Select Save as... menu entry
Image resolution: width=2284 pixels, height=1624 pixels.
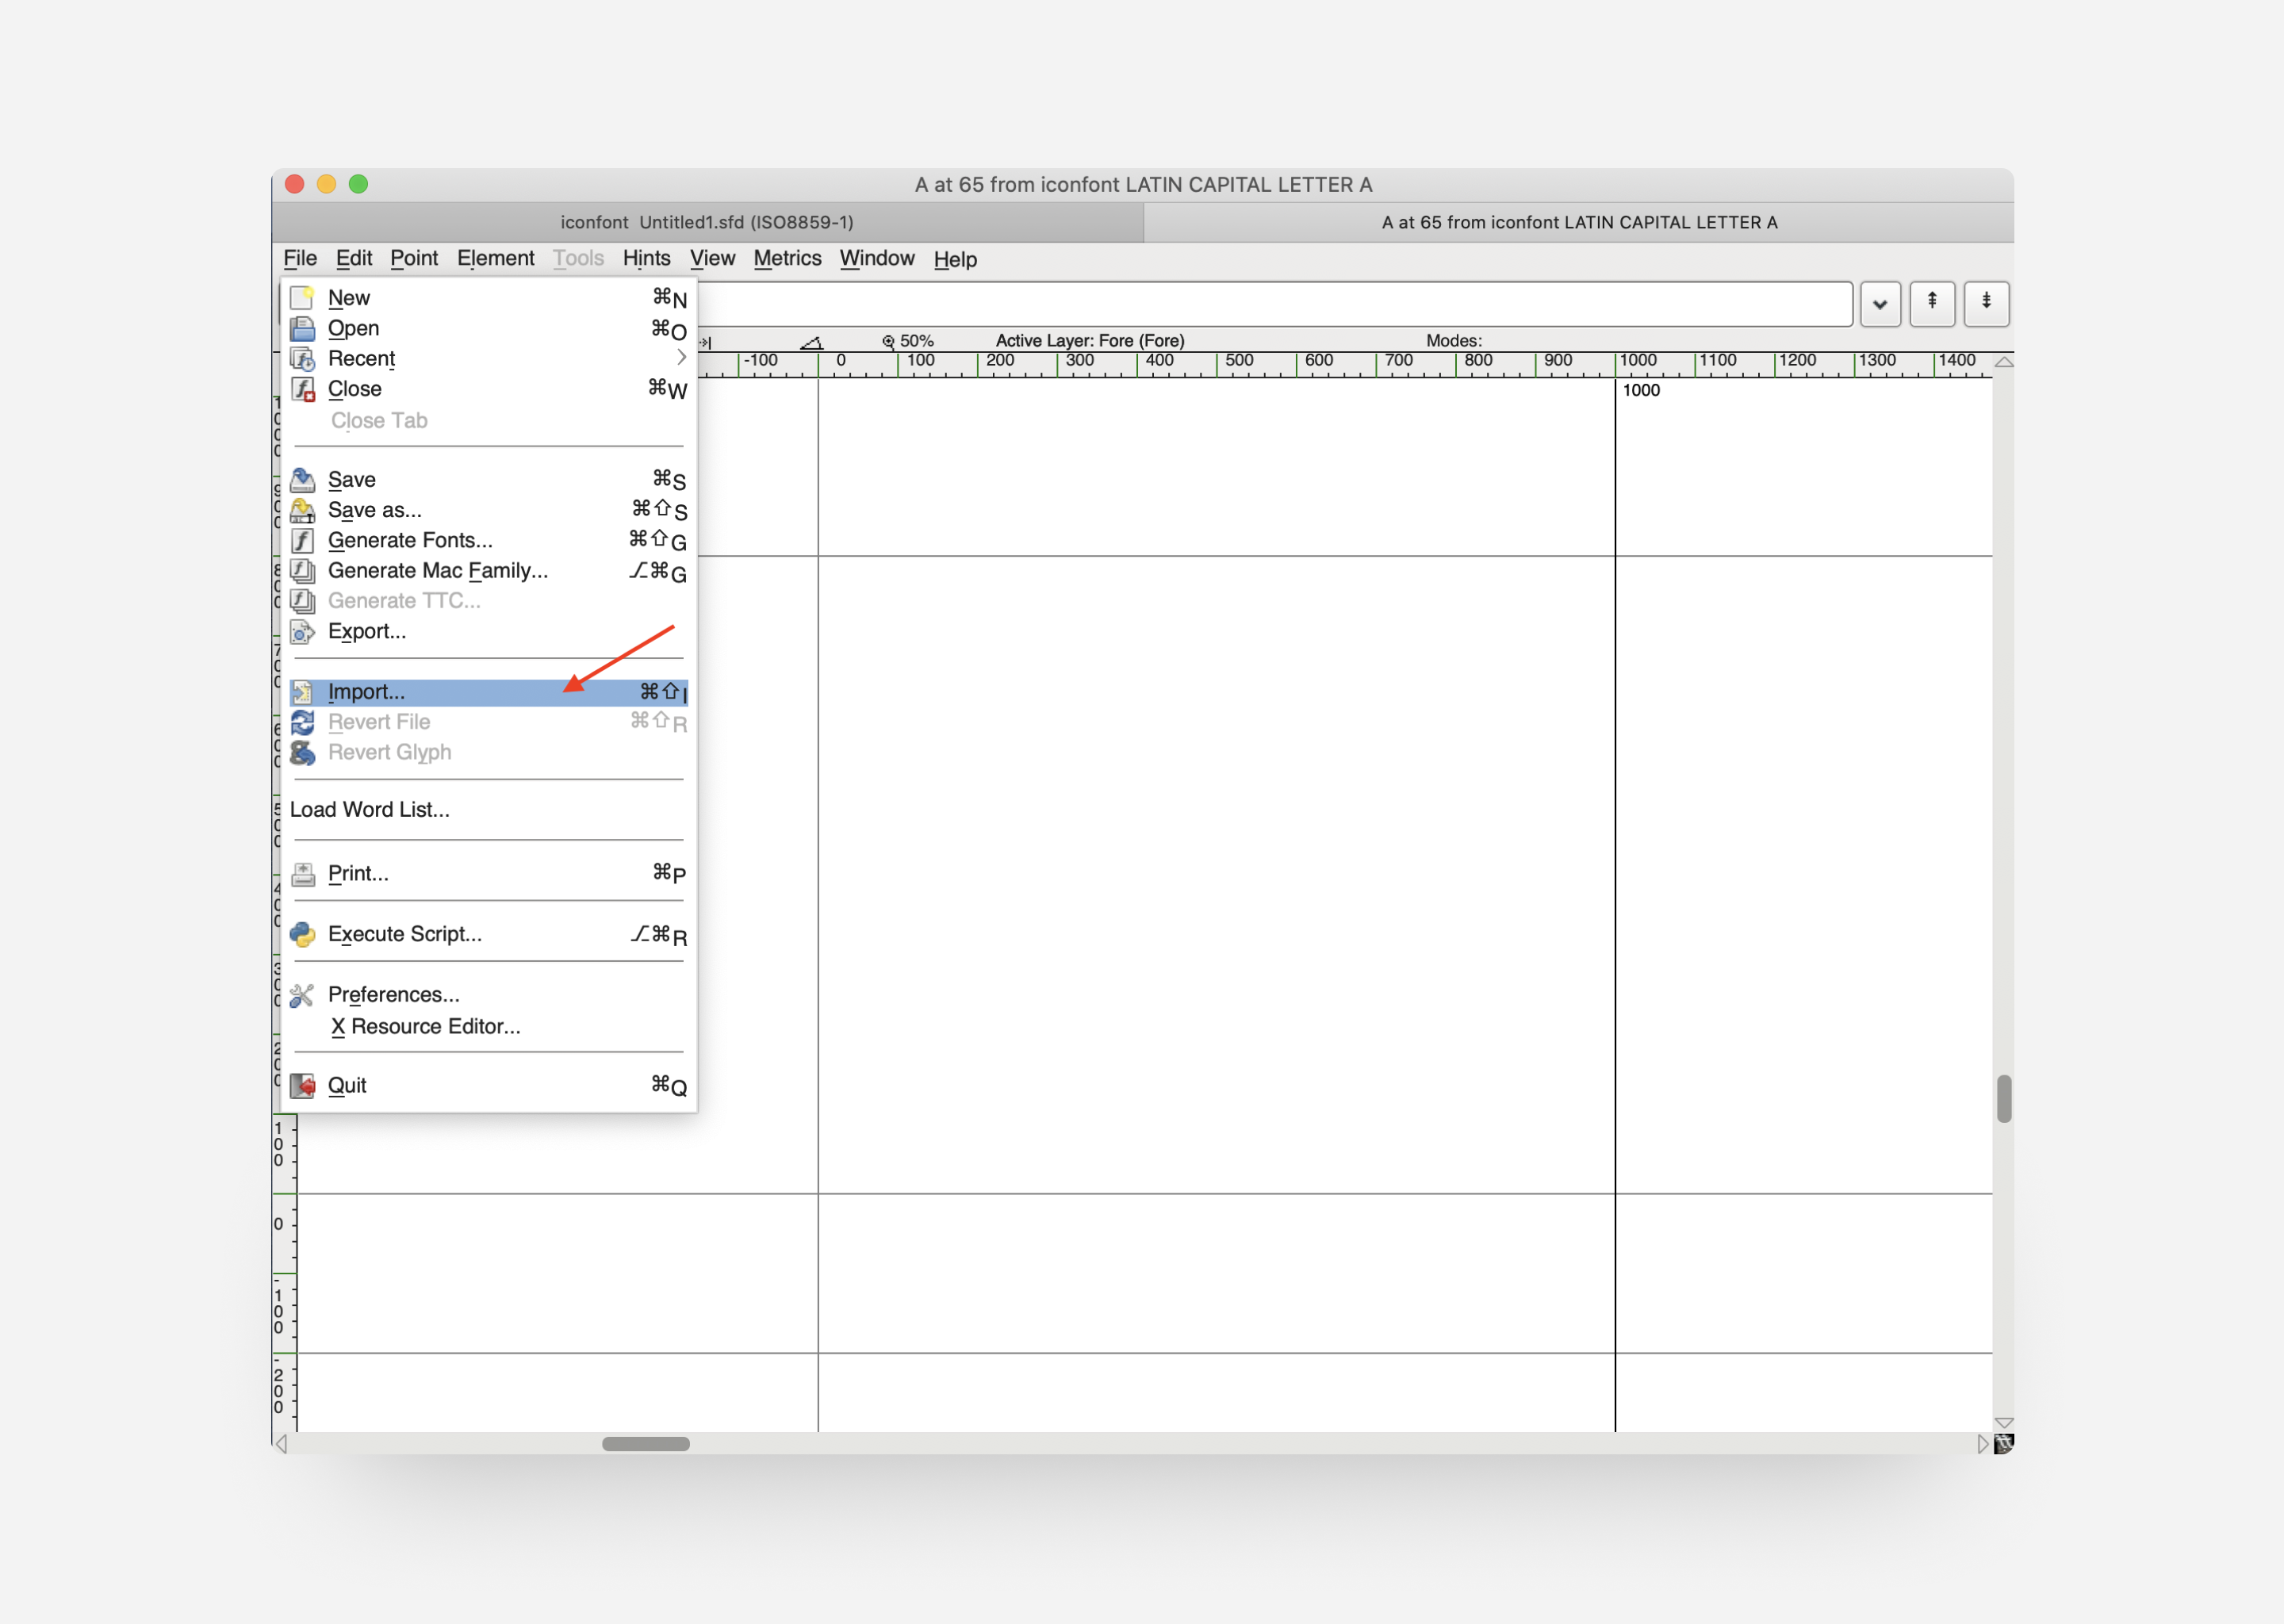coord(488,510)
